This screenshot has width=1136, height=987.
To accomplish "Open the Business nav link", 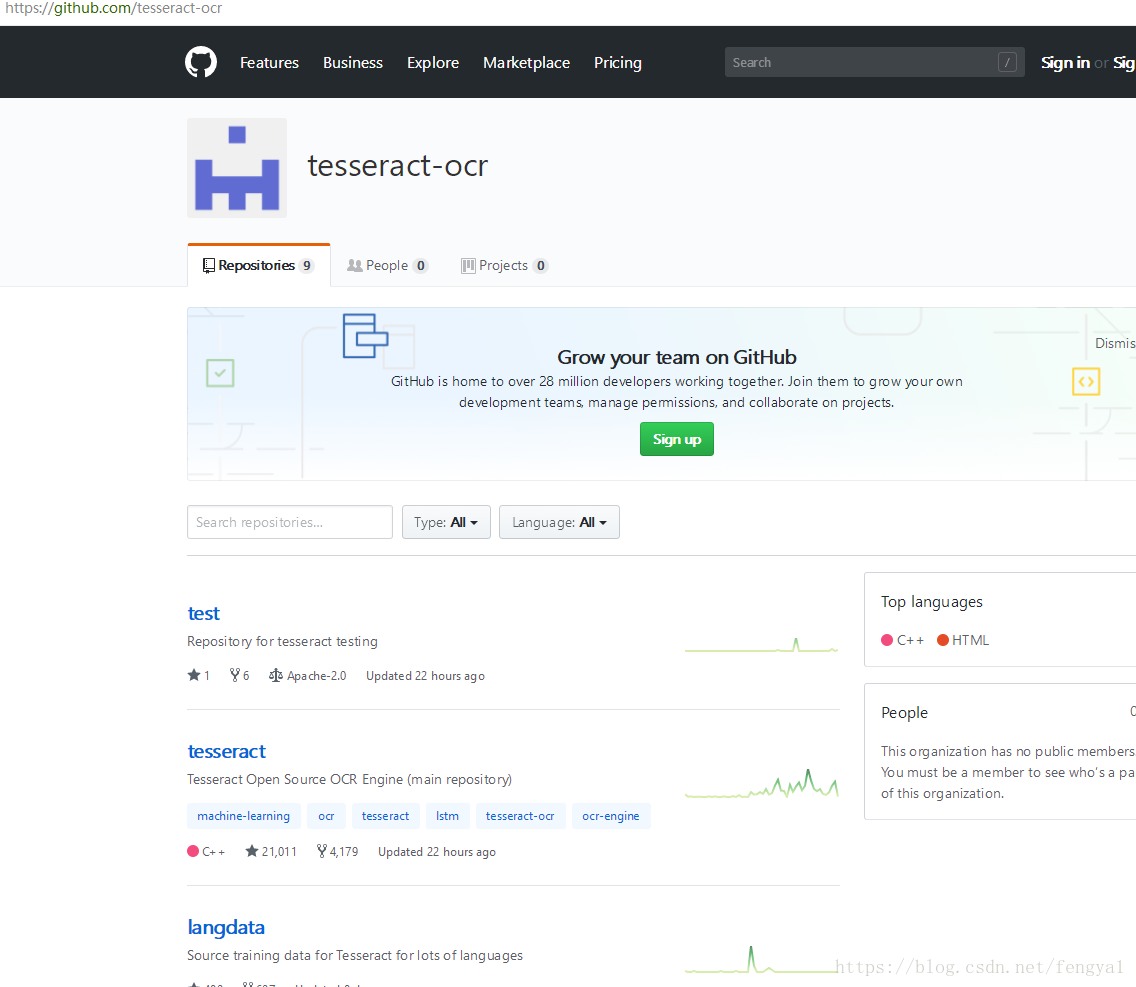I will click(353, 63).
